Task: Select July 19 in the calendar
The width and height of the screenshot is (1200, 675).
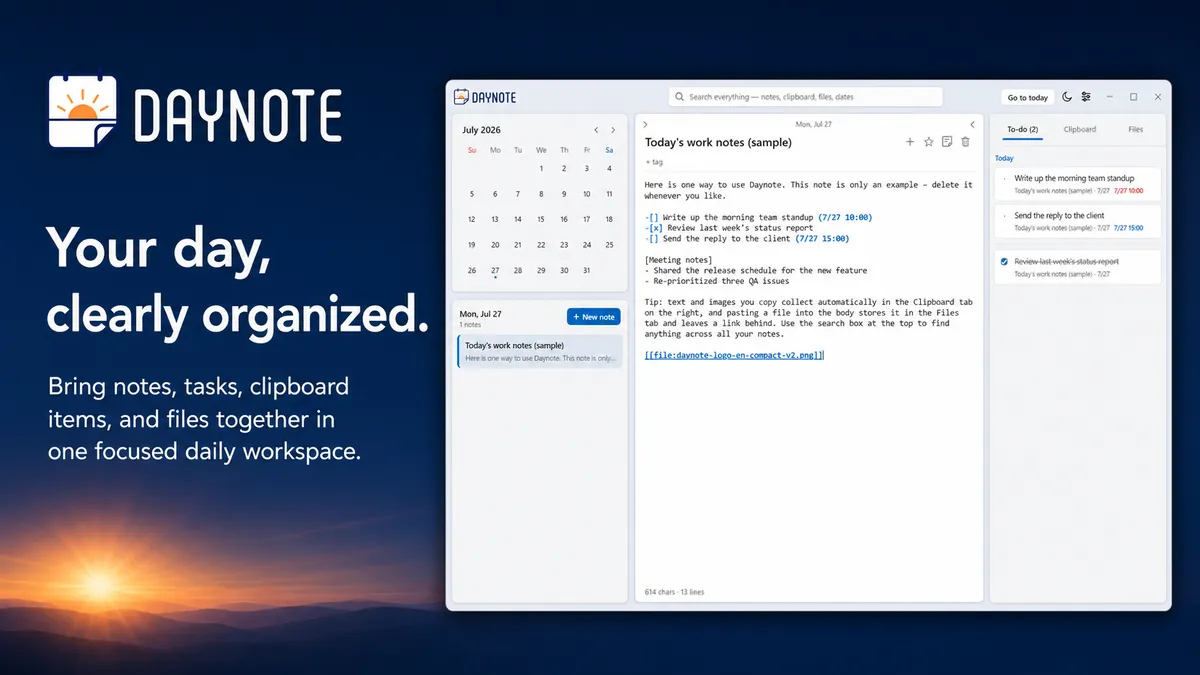Action: [x=472, y=245]
